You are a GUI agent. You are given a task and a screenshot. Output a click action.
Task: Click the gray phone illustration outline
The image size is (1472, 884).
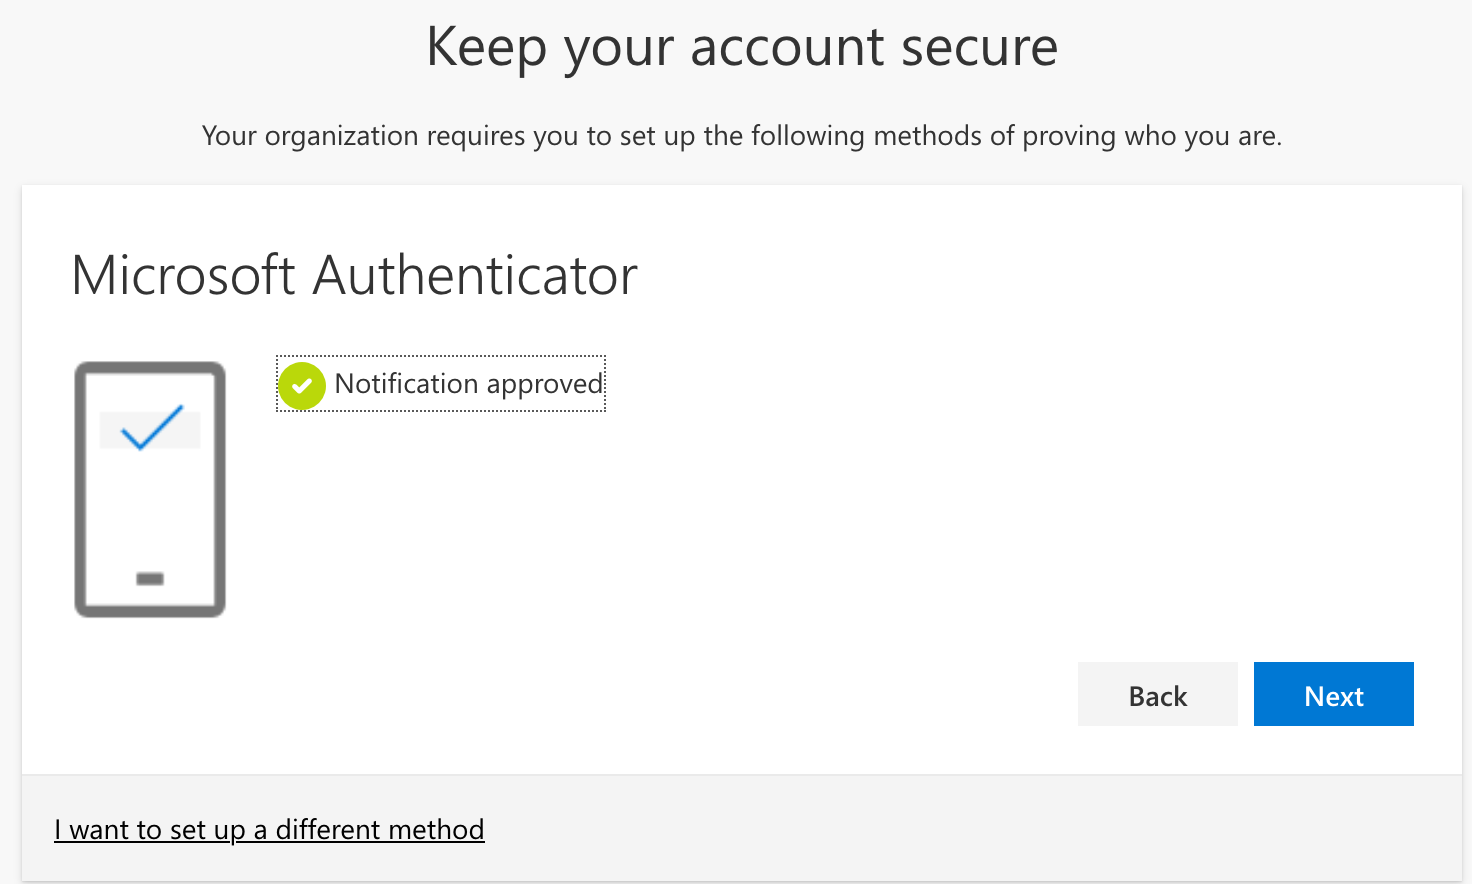pos(80,490)
